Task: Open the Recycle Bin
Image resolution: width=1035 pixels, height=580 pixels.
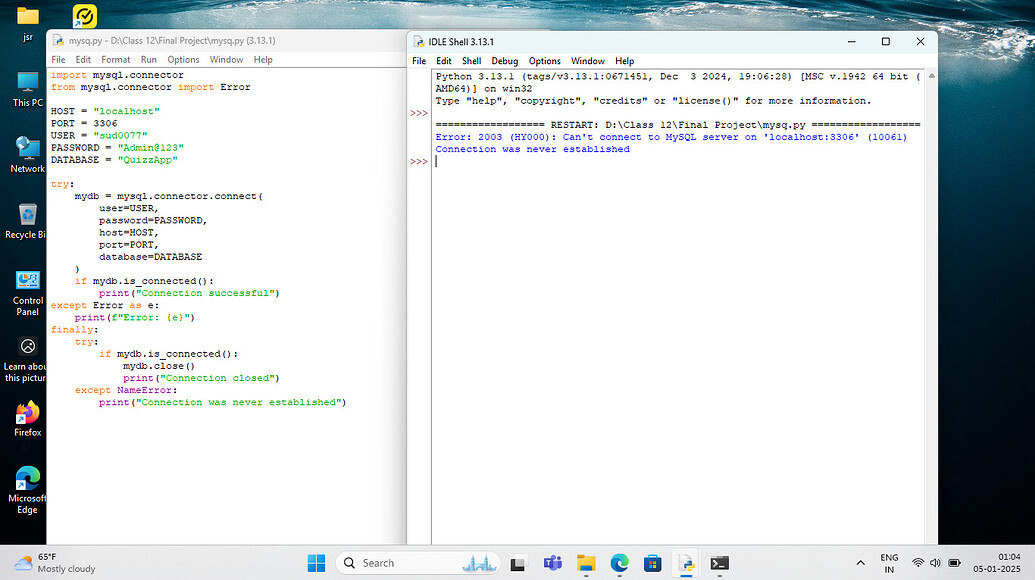Action: coord(26,215)
